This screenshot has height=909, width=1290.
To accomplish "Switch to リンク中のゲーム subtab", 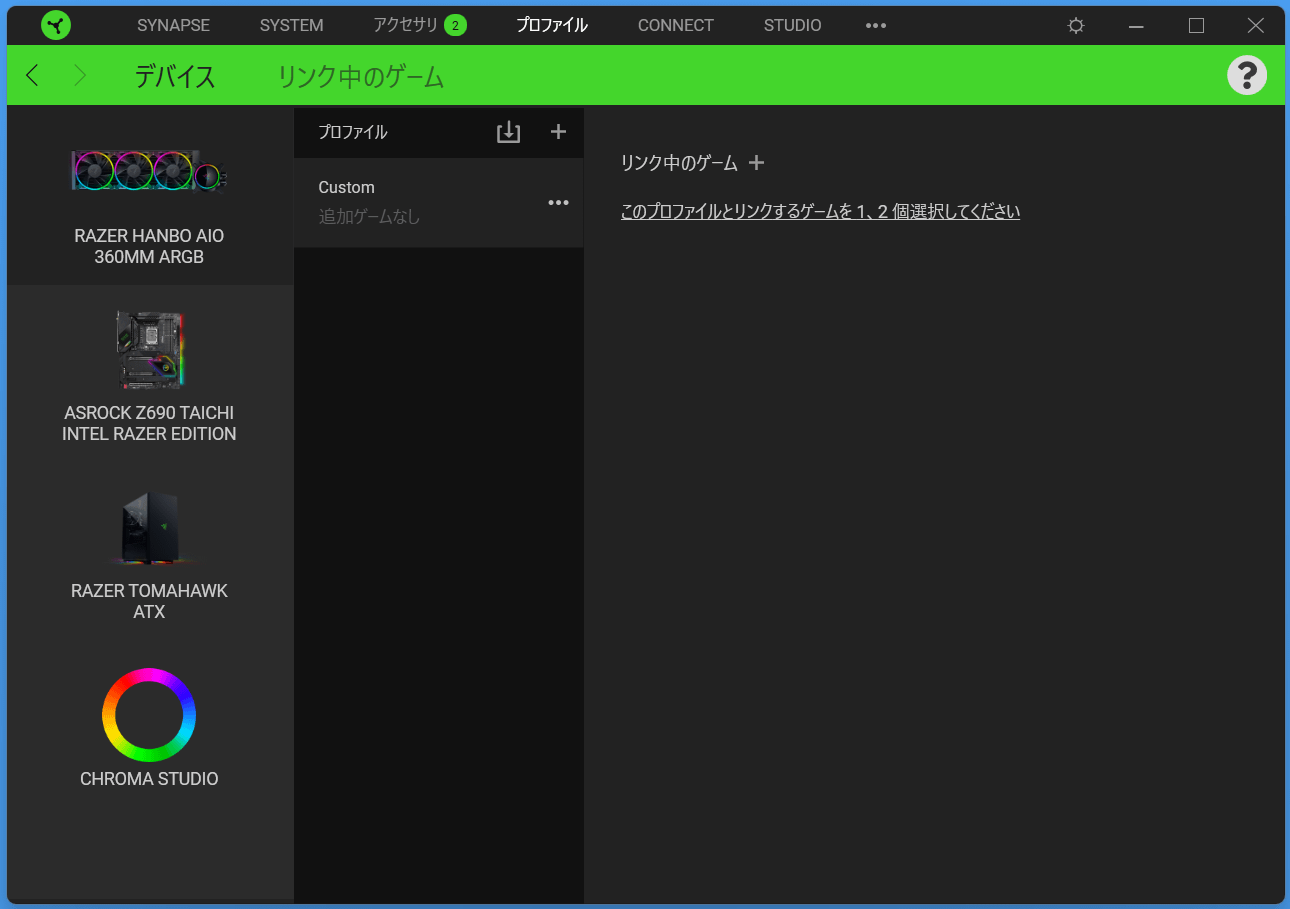I will [360, 76].
